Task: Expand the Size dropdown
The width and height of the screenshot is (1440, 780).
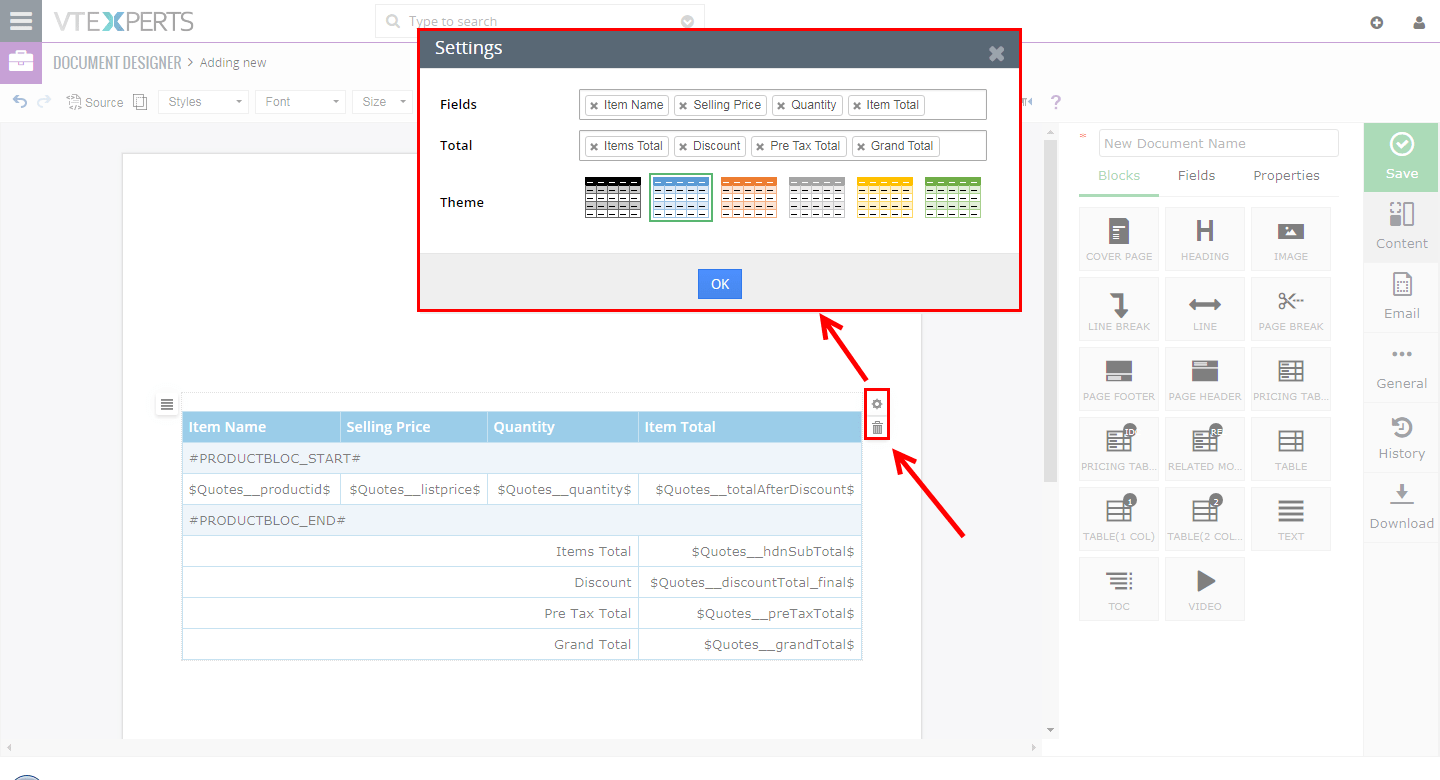Action: coord(381,101)
